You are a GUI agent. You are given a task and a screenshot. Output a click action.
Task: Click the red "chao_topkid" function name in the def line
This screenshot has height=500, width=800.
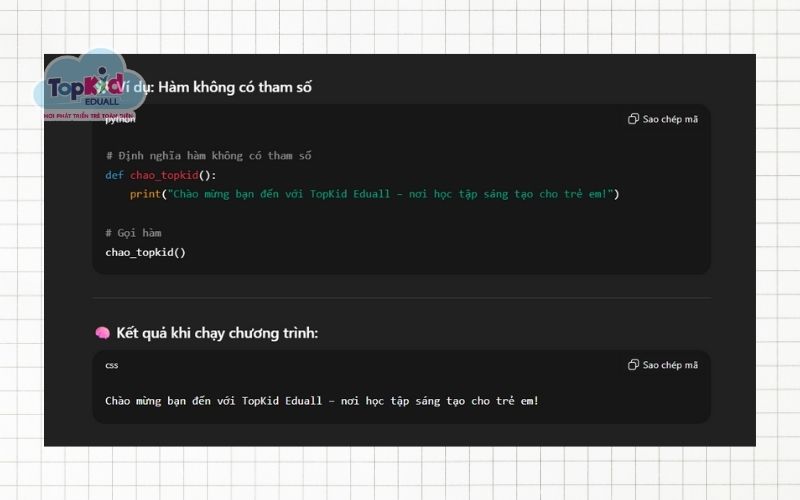tap(164, 175)
